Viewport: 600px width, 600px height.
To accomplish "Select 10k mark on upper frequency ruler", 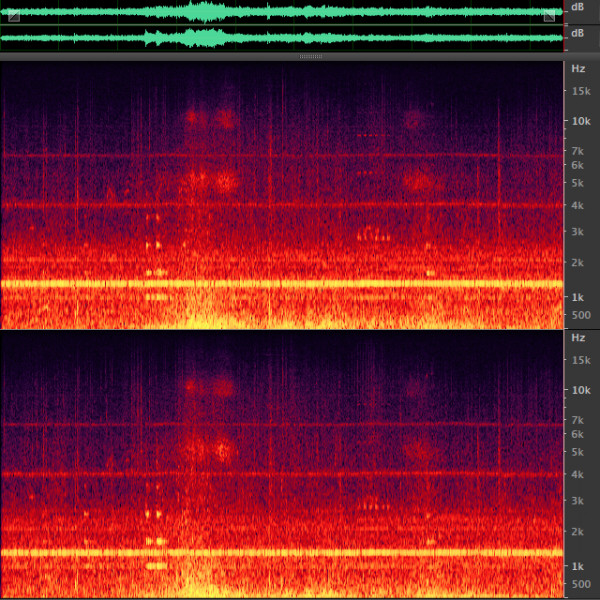I will pos(579,121).
